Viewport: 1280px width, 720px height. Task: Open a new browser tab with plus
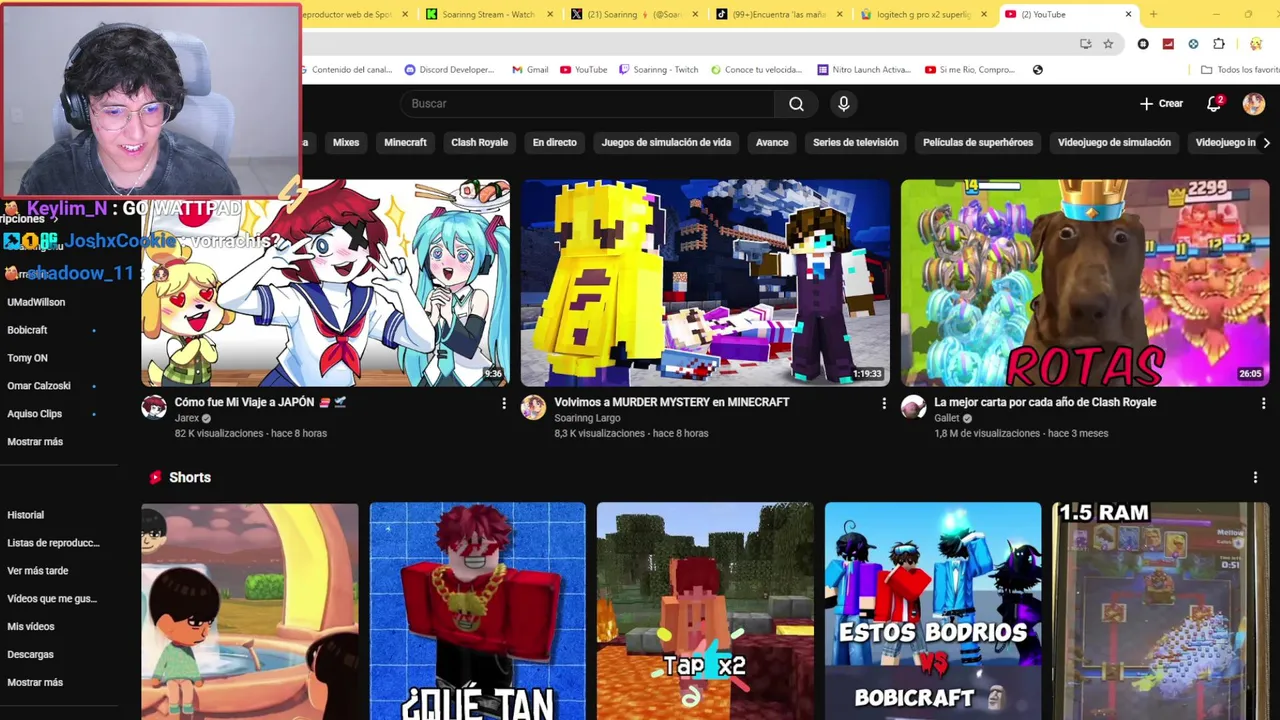pyautogui.click(x=1153, y=14)
